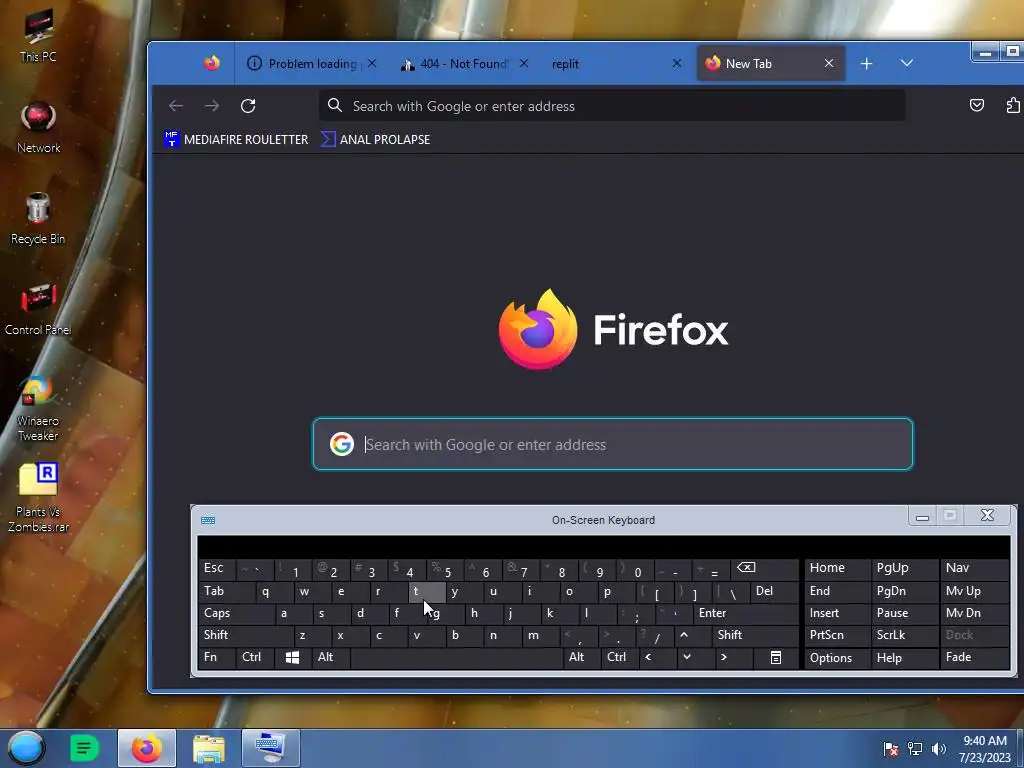Click the spacebar on on-screen keyboard
The height and width of the screenshot is (768, 1024).
[x=456, y=658]
